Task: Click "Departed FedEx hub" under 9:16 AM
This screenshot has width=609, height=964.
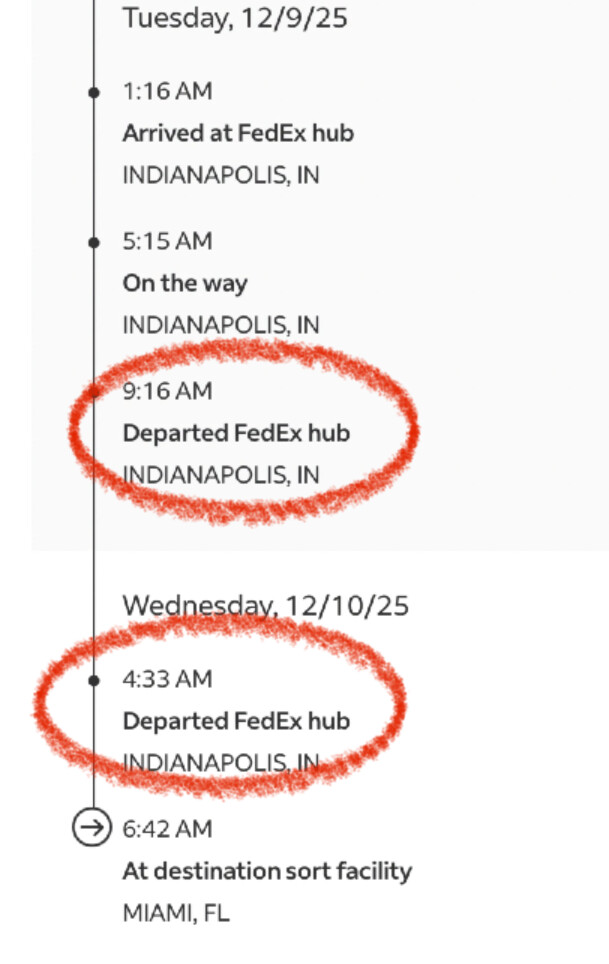Action: coord(236,433)
